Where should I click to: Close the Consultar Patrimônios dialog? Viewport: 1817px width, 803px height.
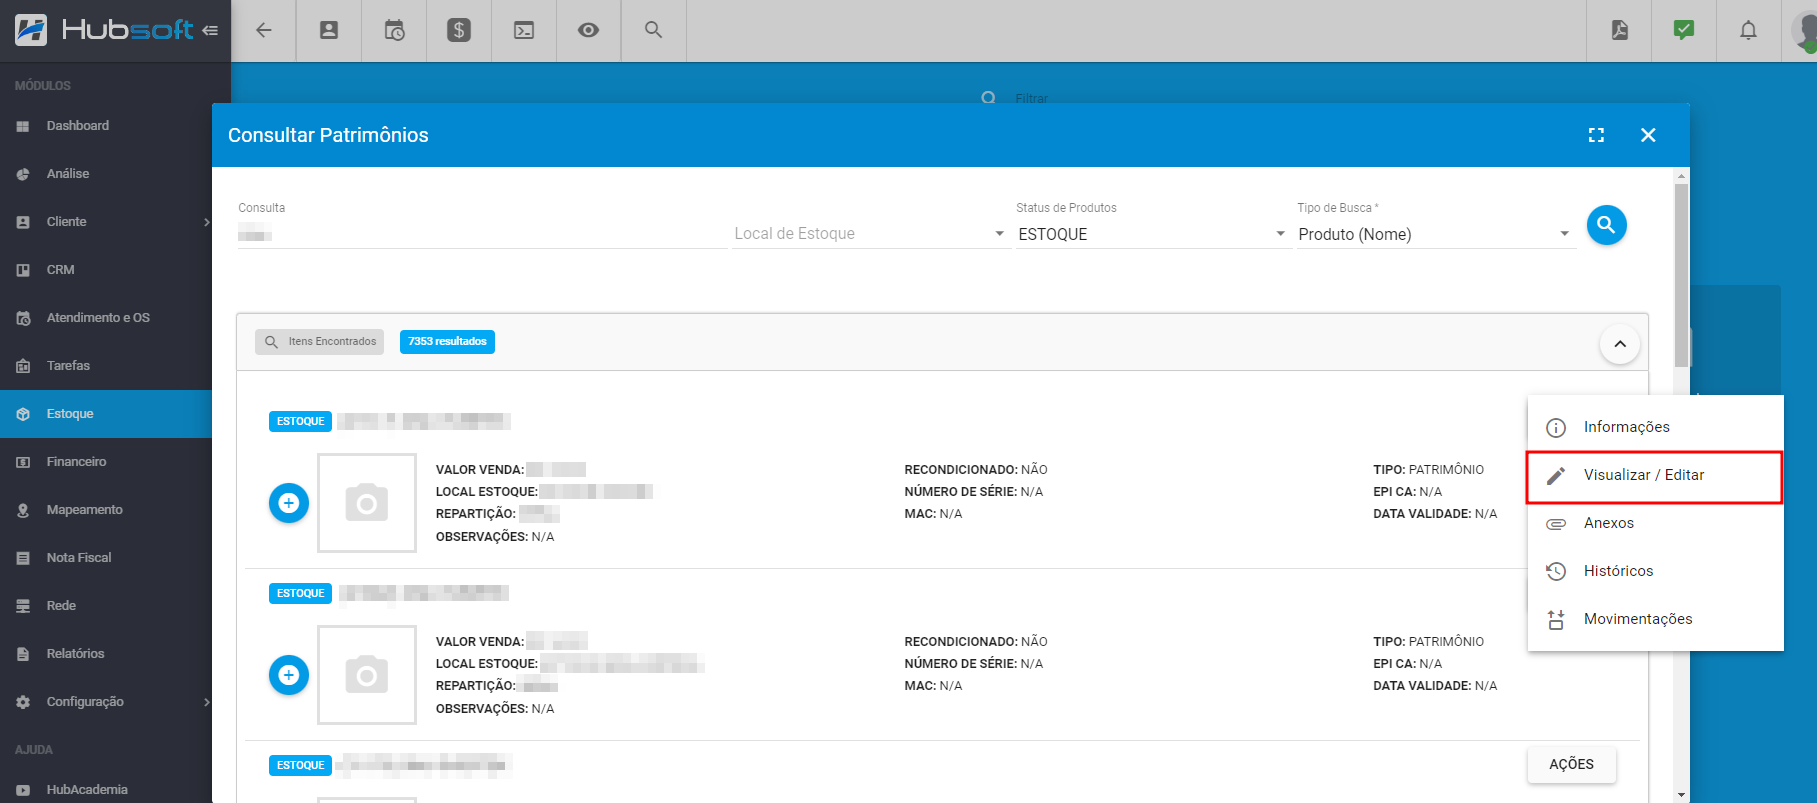tap(1648, 135)
